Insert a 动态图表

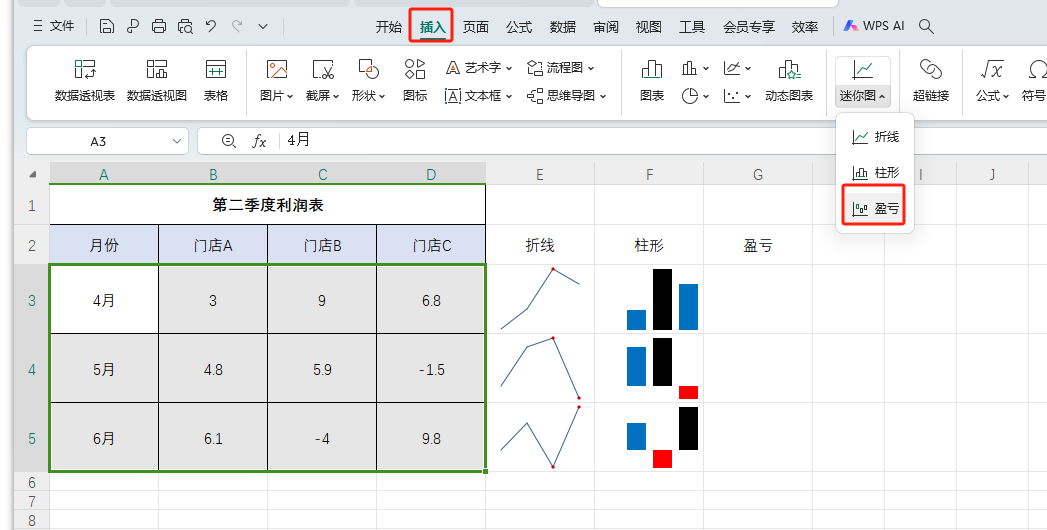(789, 80)
